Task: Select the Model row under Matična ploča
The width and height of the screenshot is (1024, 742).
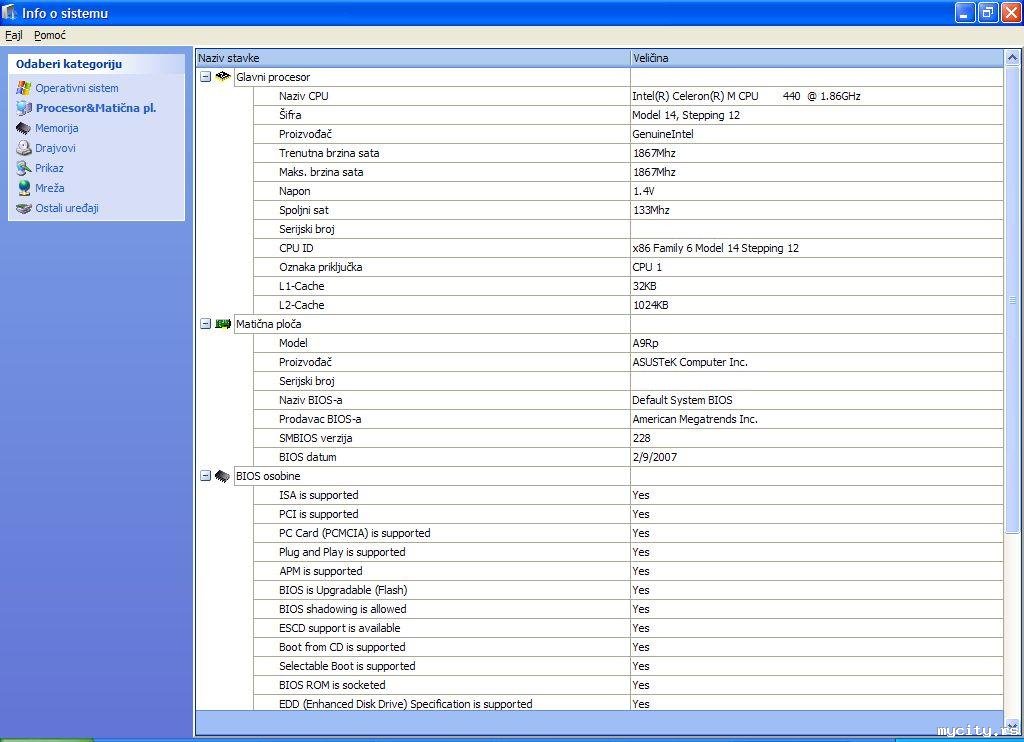Action: pos(628,343)
